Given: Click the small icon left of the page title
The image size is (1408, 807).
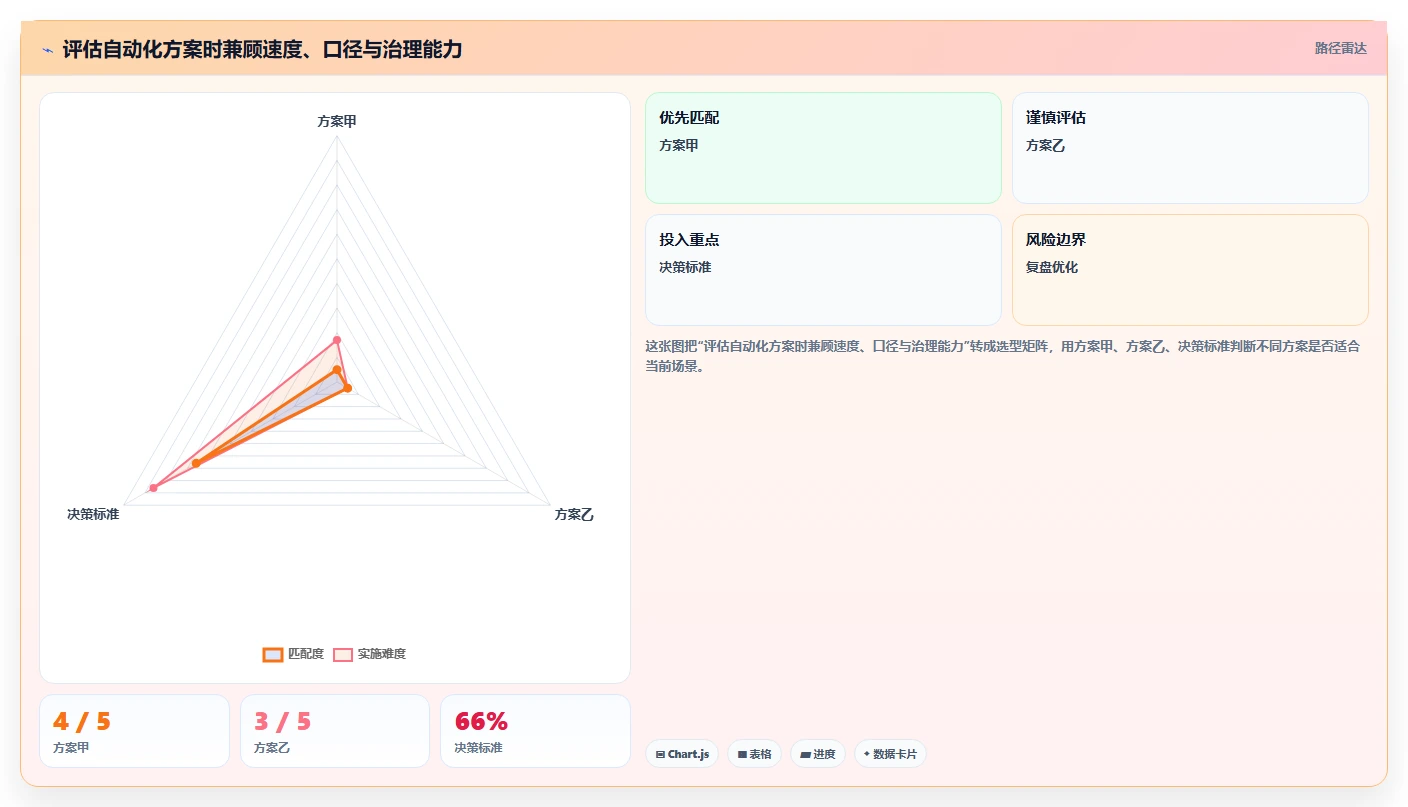Looking at the screenshot, I should point(47,50).
